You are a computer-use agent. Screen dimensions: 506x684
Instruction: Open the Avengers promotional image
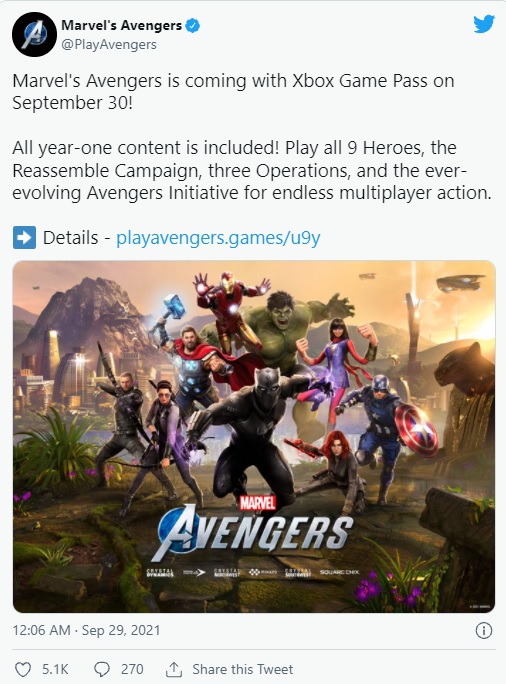(254, 437)
